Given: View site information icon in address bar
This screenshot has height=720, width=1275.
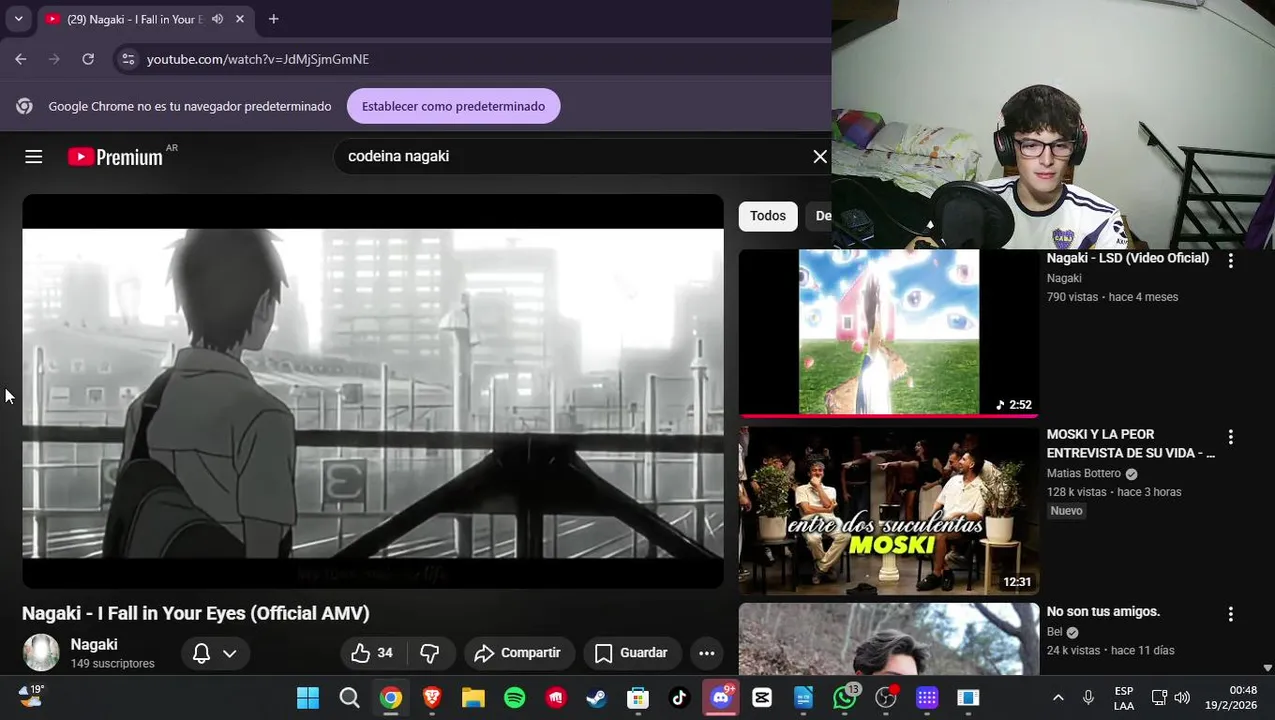Looking at the screenshot, I should pos(128,59).
